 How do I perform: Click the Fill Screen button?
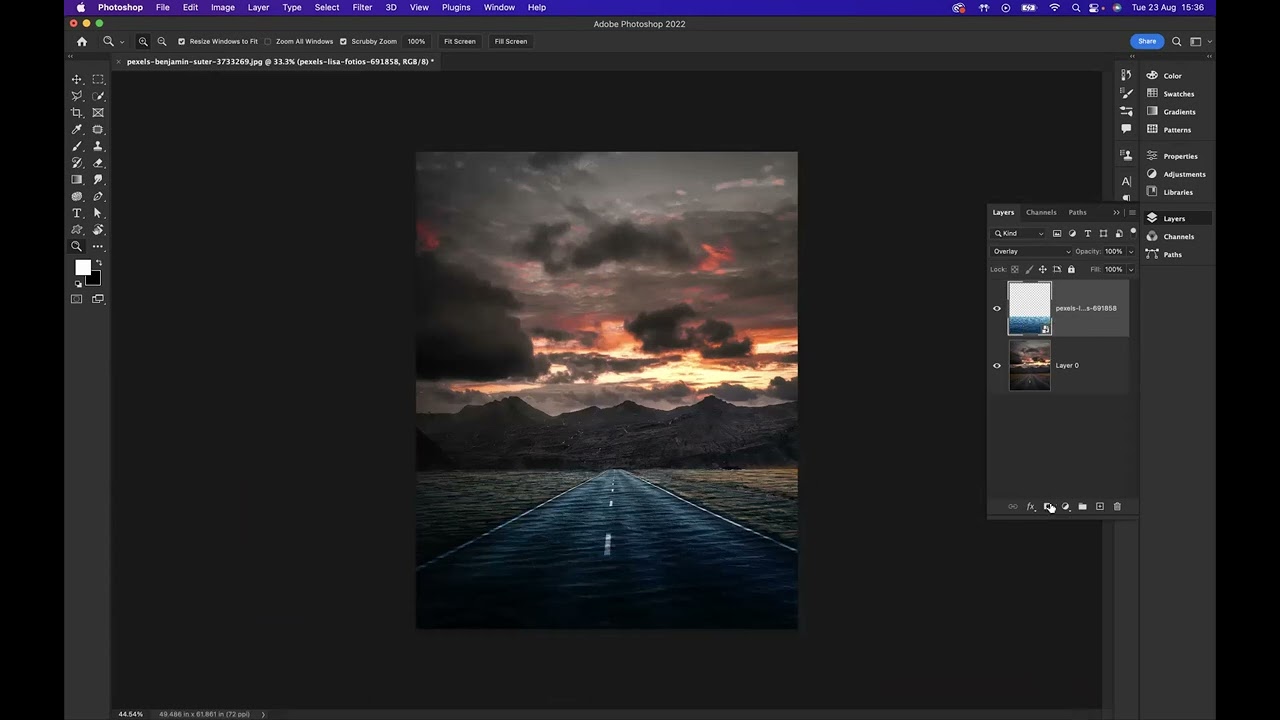510,41
